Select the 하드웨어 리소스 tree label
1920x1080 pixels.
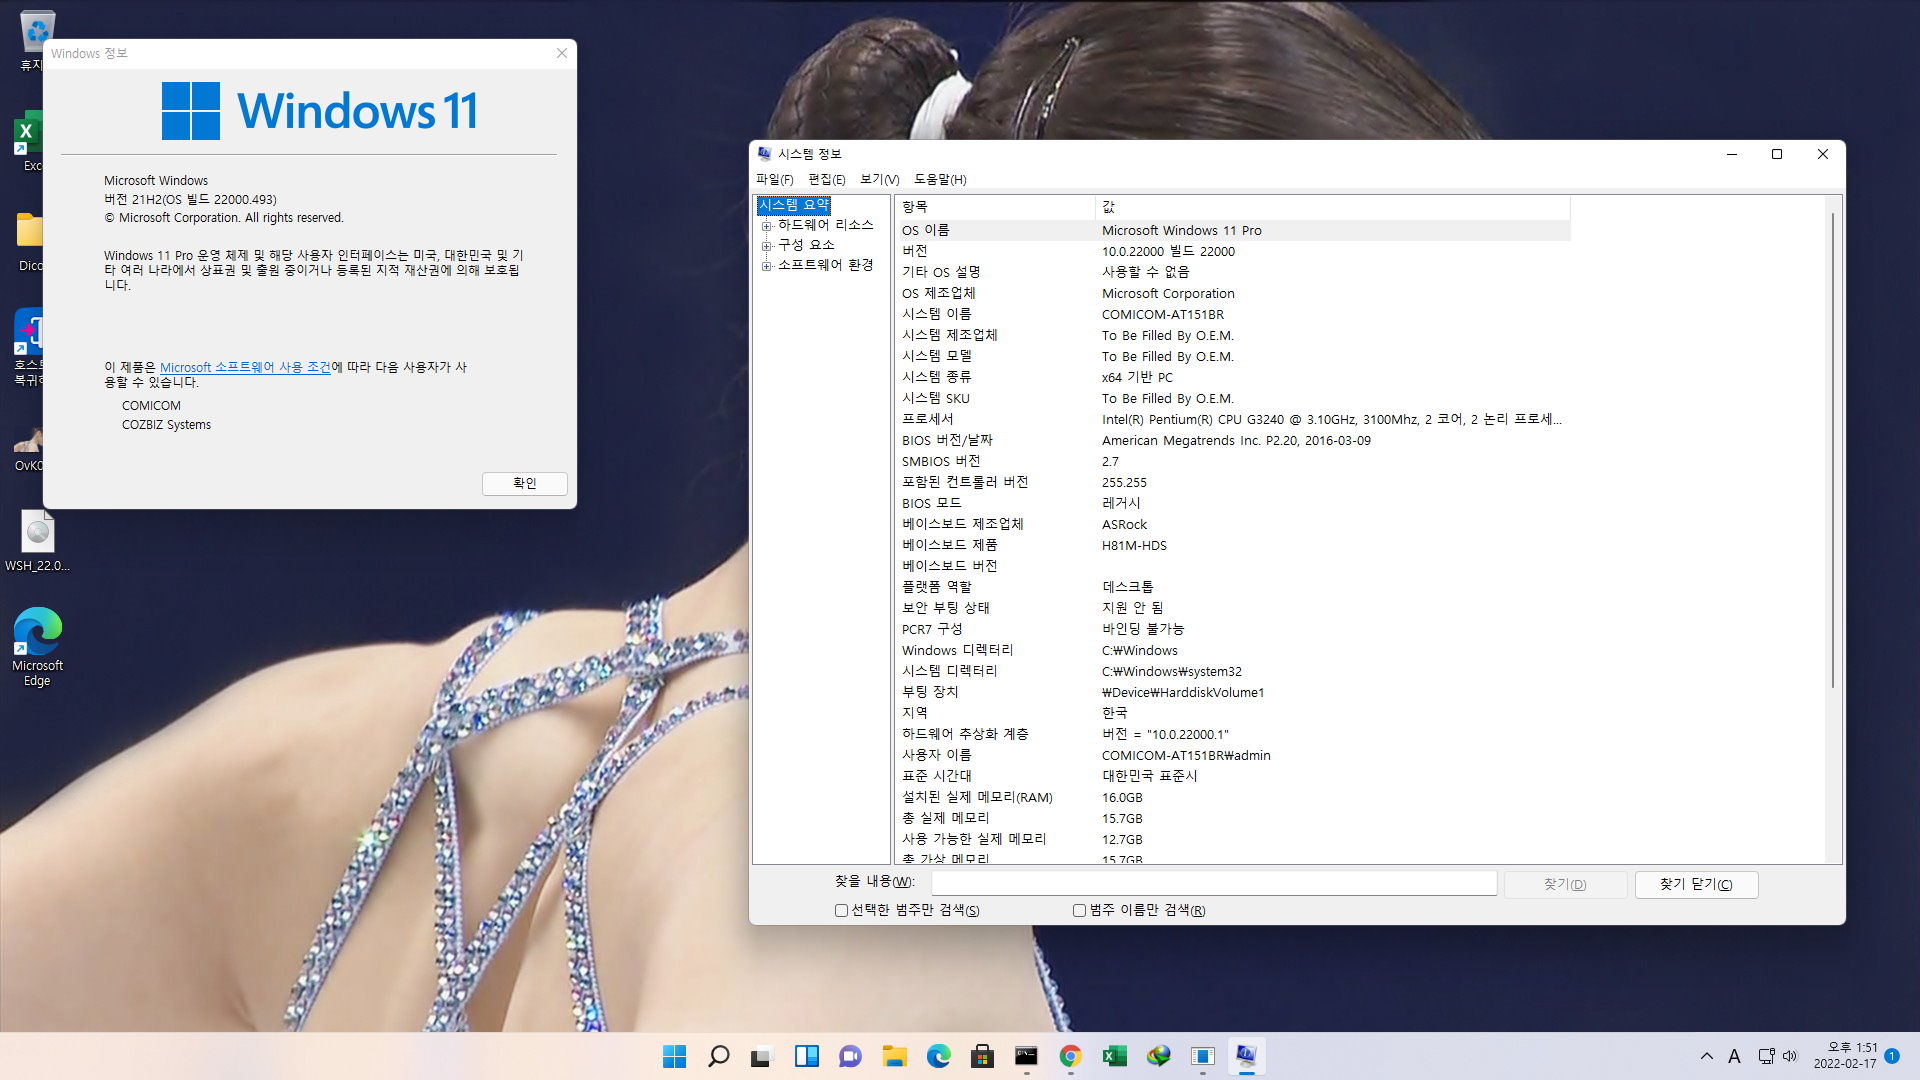(825, 225)
